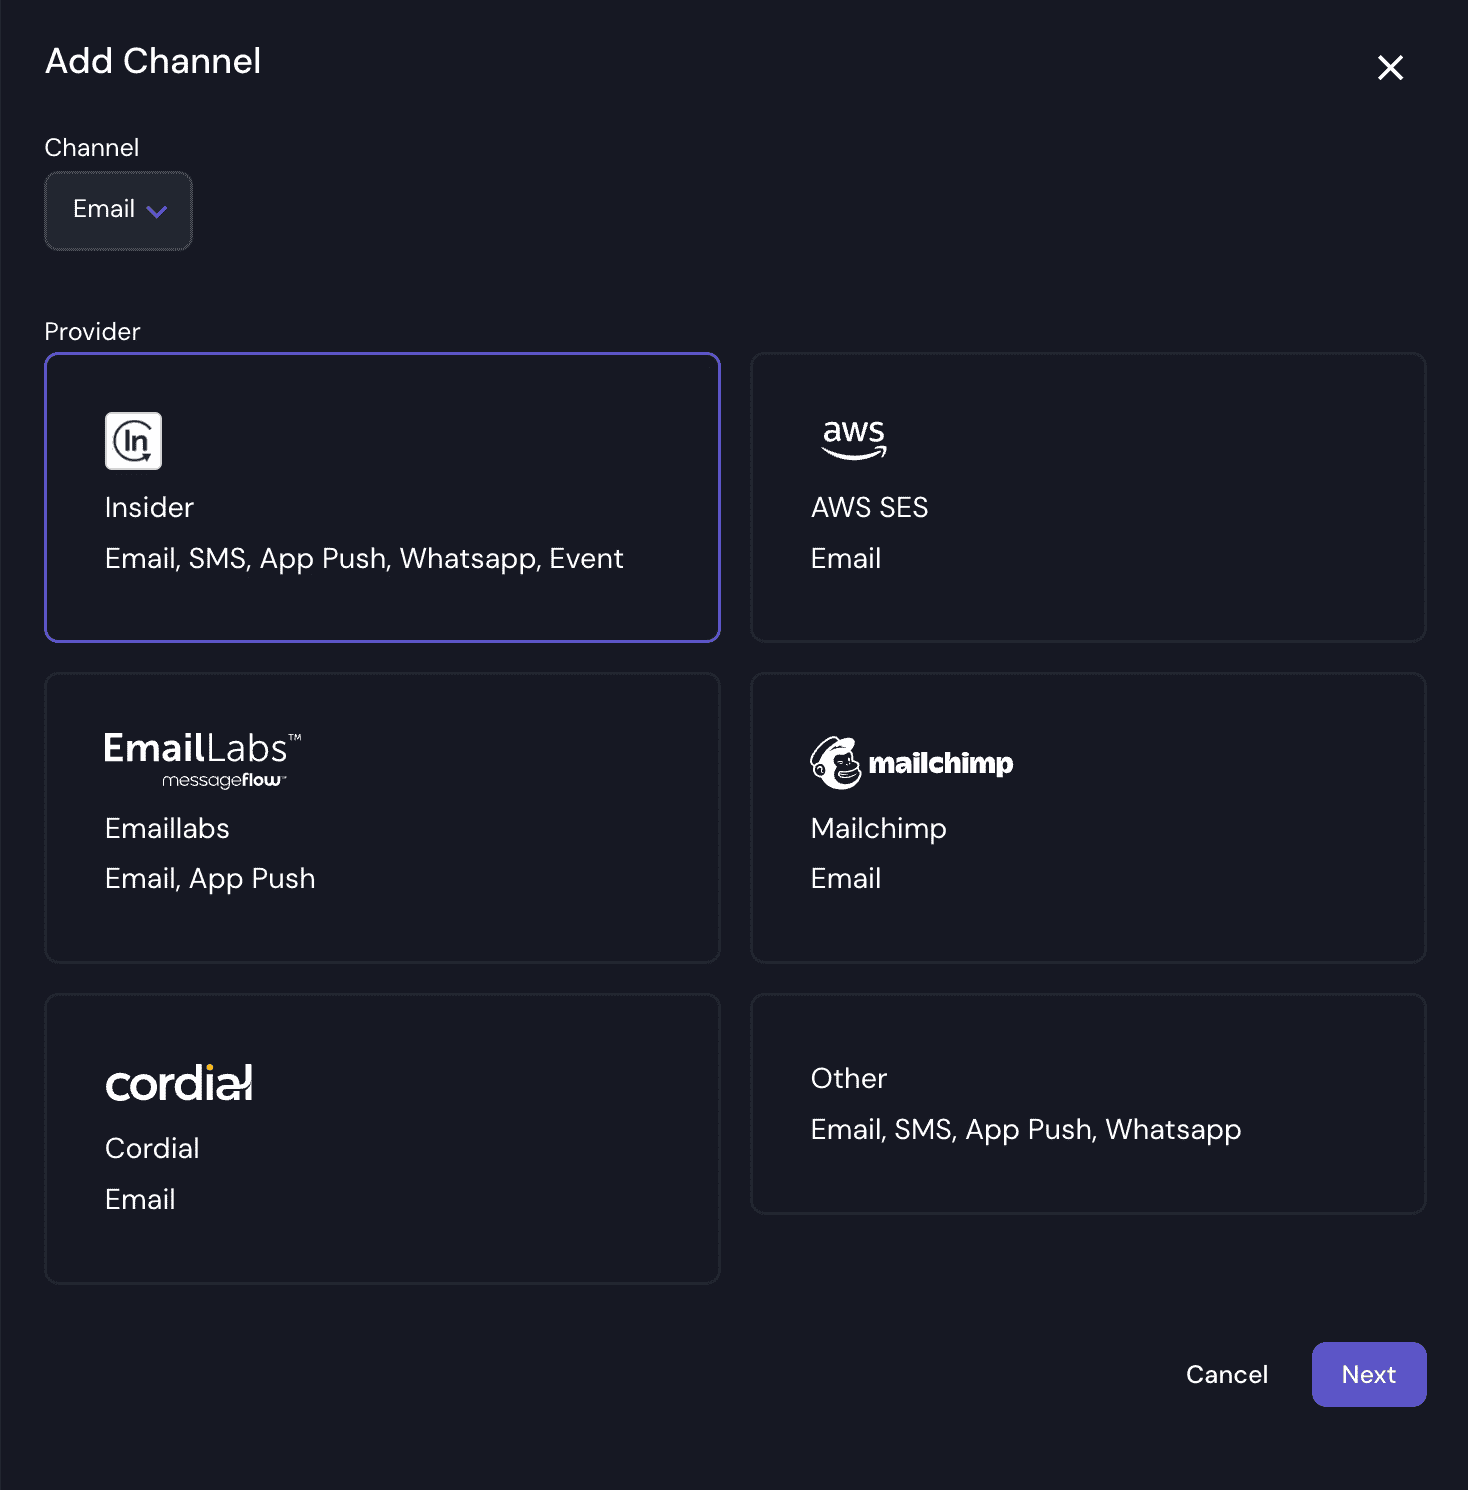Click the EmailLabs messageflow logo
Image resolution: width=1468 pixels, height=1490 pixels.
(x=202, y=759)
